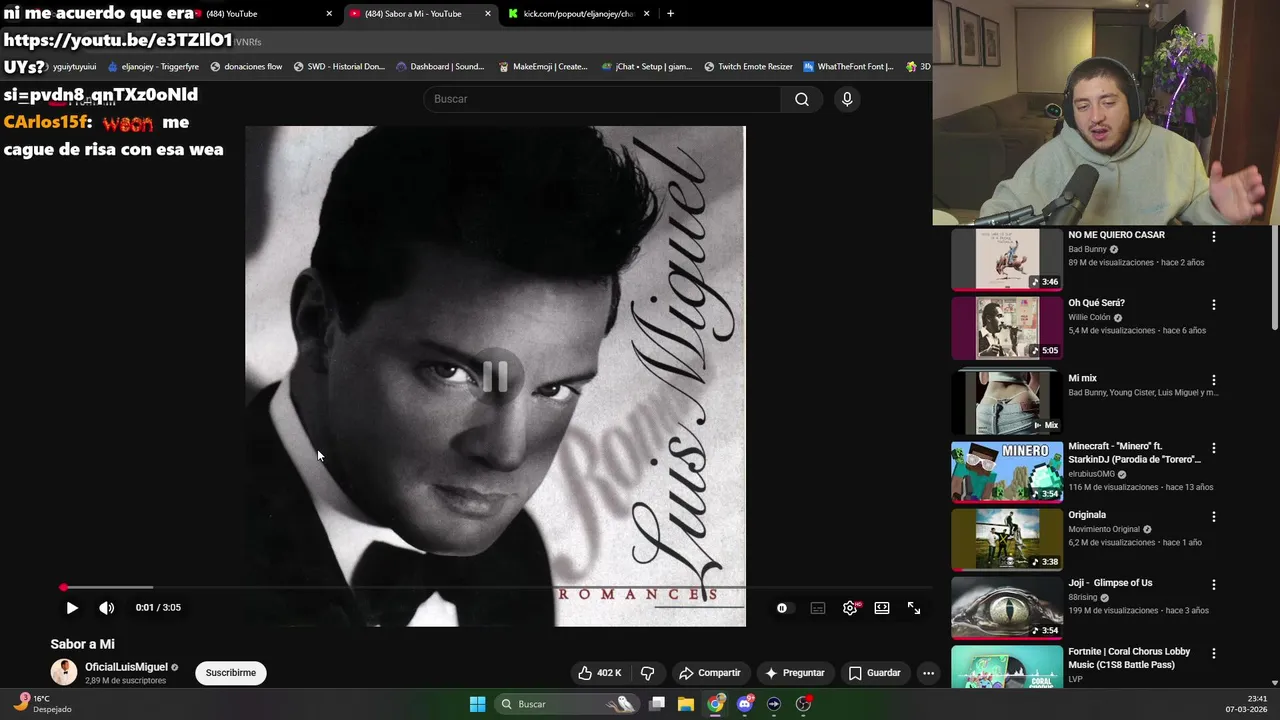Open more actions three-dot menu below video
Screen dimensions: 1280x720
coord(928,673)
